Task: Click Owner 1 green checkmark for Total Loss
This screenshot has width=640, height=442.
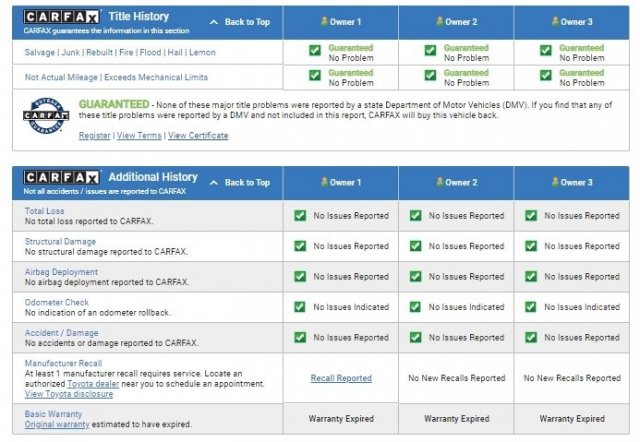Action: pos(299,216)
